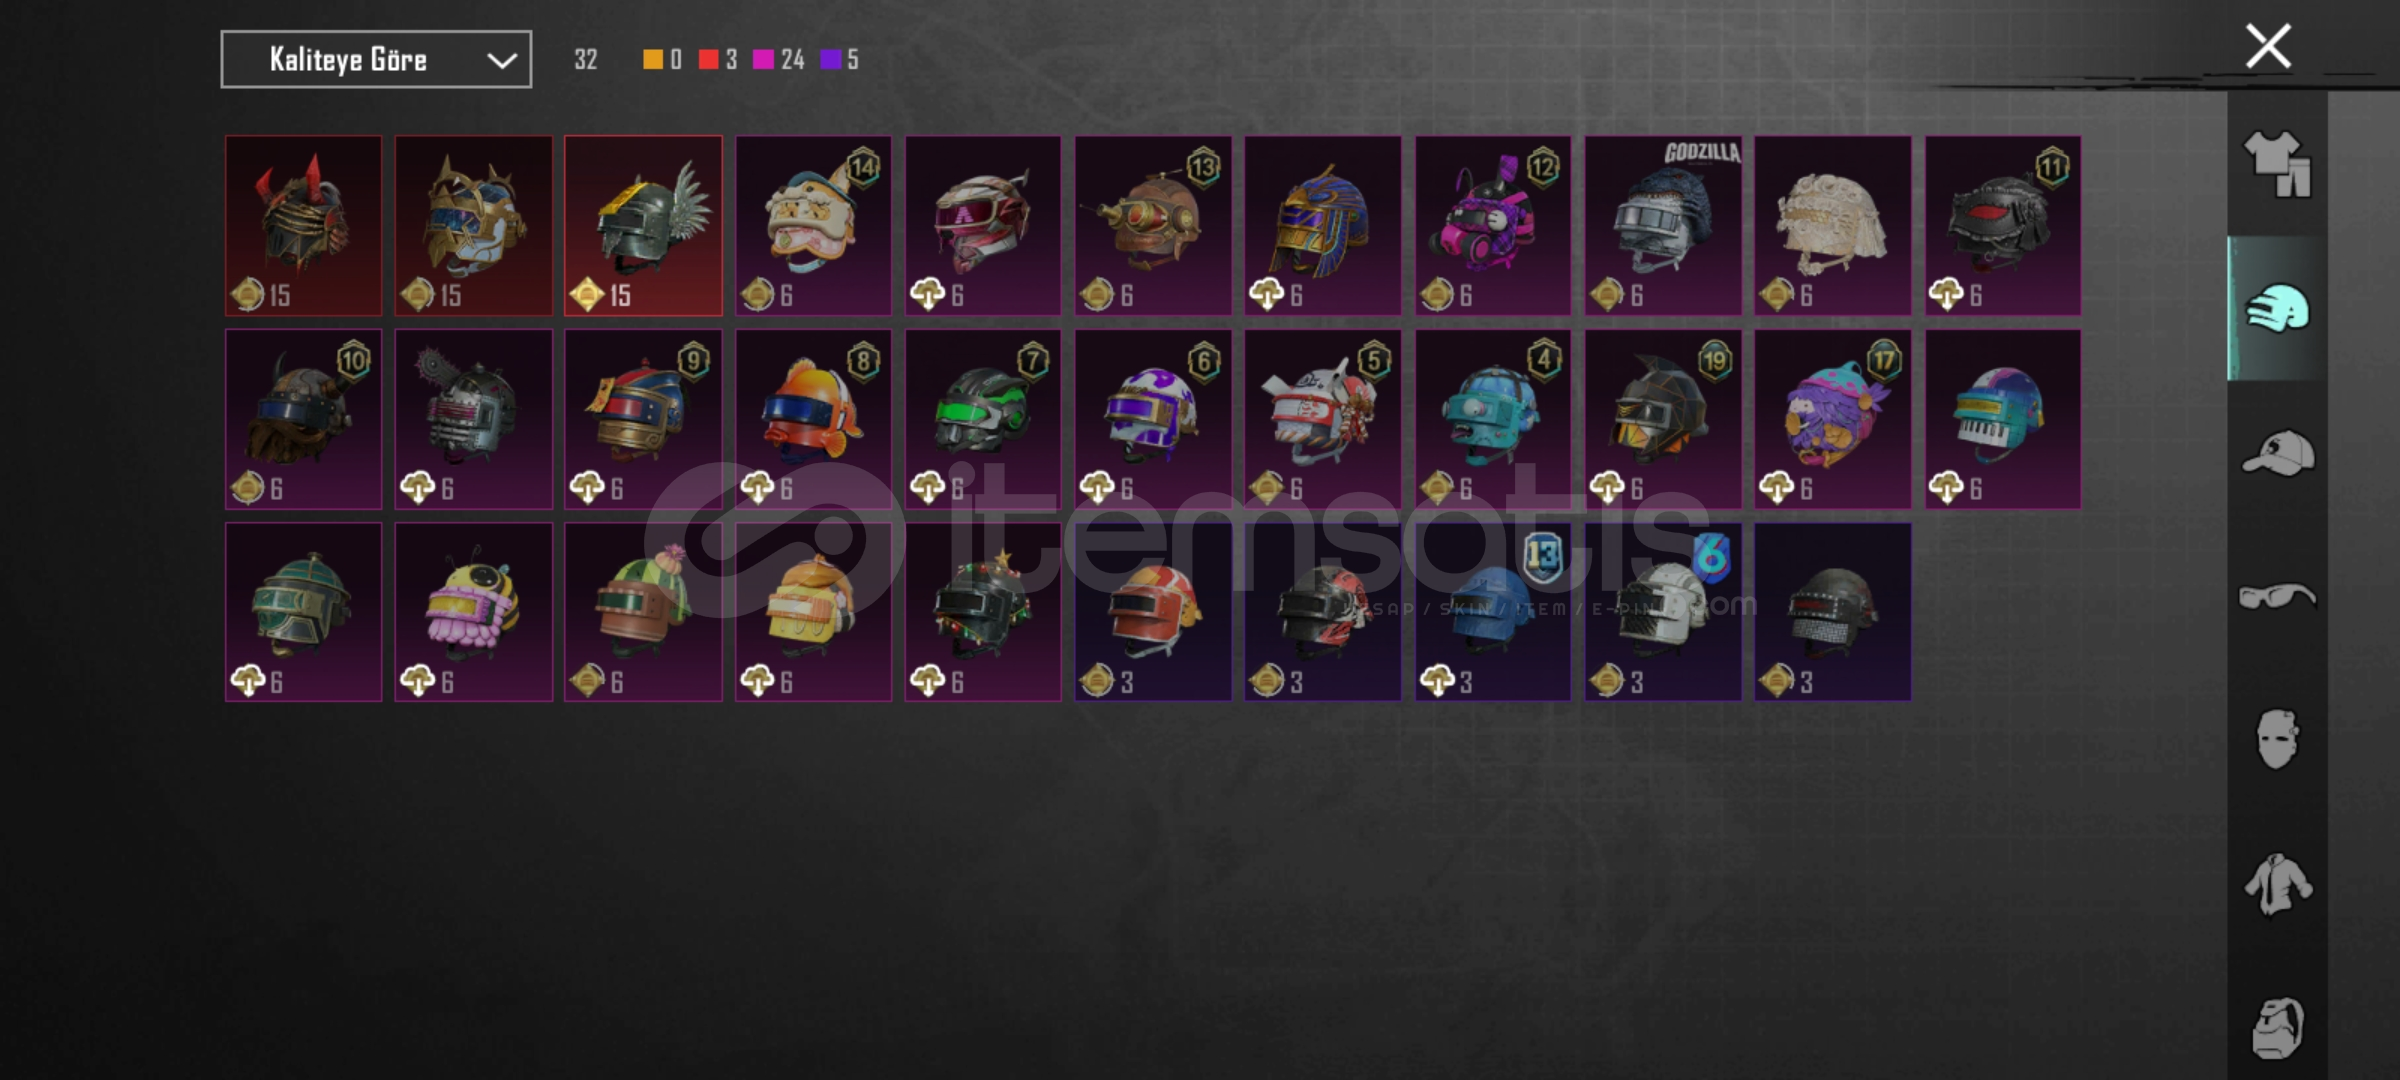Screen dimensions: 2400x1080
Task: Filter by the pink quality swatch
Action: pyautogui.click(x=763, y=60)
